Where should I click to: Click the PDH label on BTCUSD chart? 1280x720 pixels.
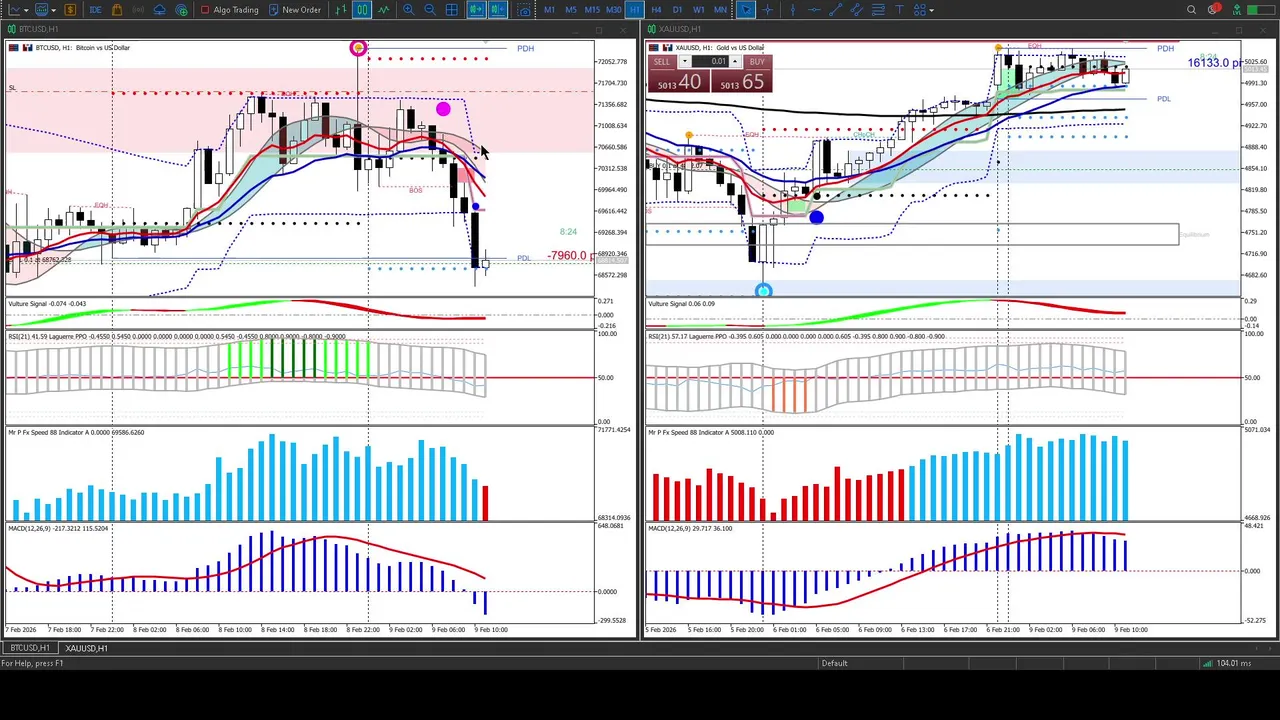coord(525,48)
